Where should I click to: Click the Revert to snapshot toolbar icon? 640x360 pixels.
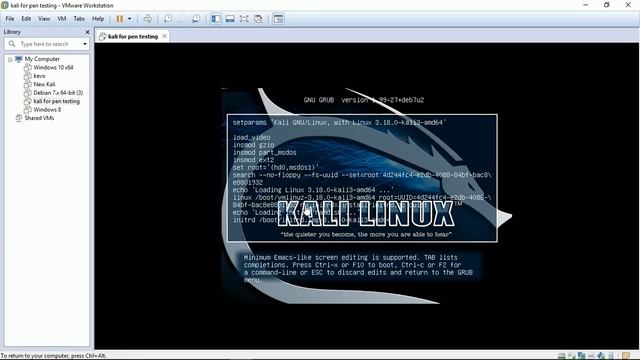tap(182, 19)
